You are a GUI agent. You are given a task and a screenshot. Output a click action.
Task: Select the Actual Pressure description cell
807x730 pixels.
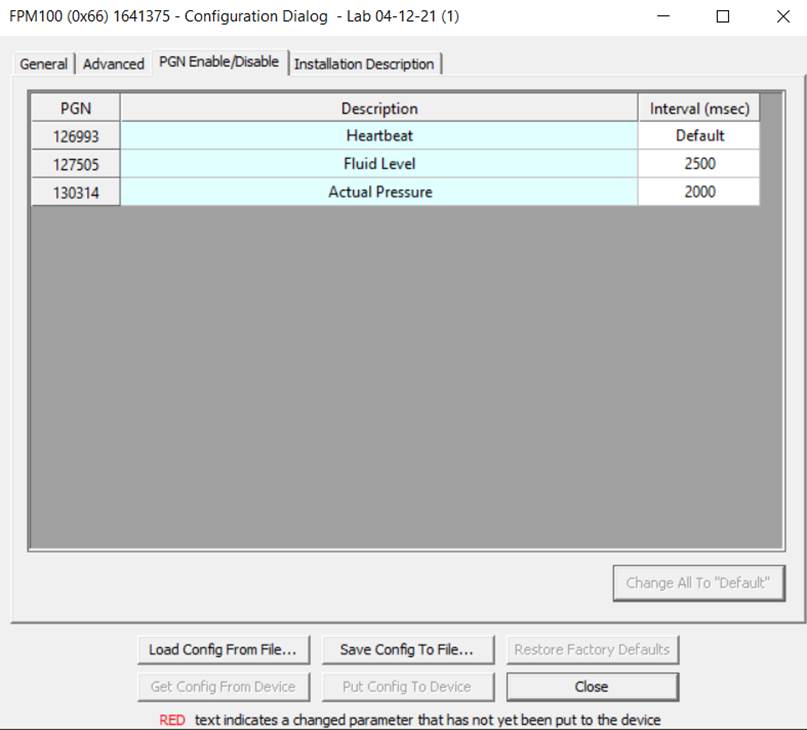(379, 192)
